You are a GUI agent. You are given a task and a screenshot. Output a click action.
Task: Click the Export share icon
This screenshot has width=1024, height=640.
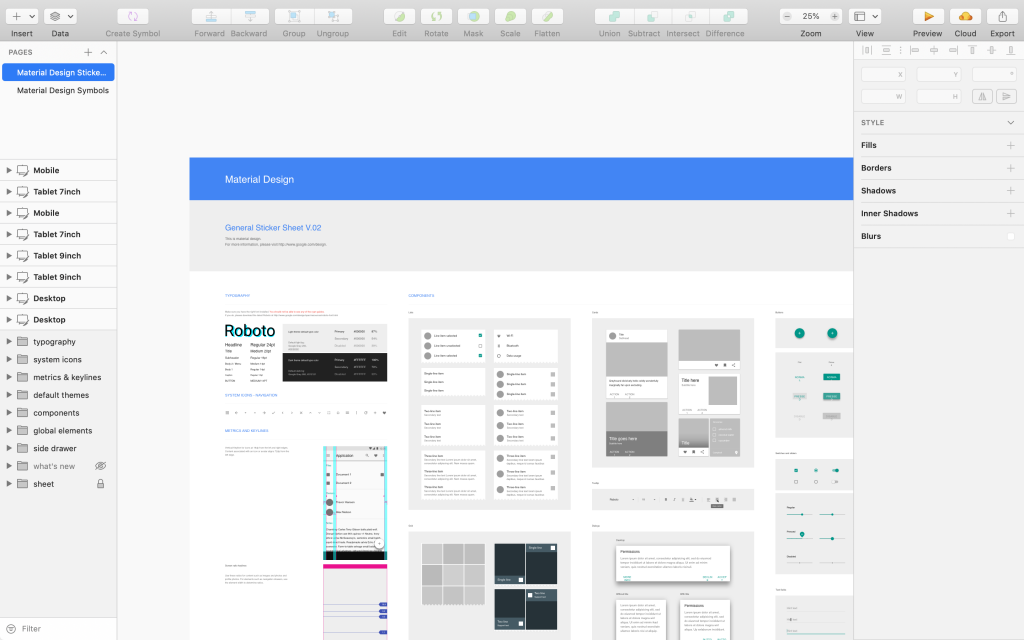click(1002, 16)
